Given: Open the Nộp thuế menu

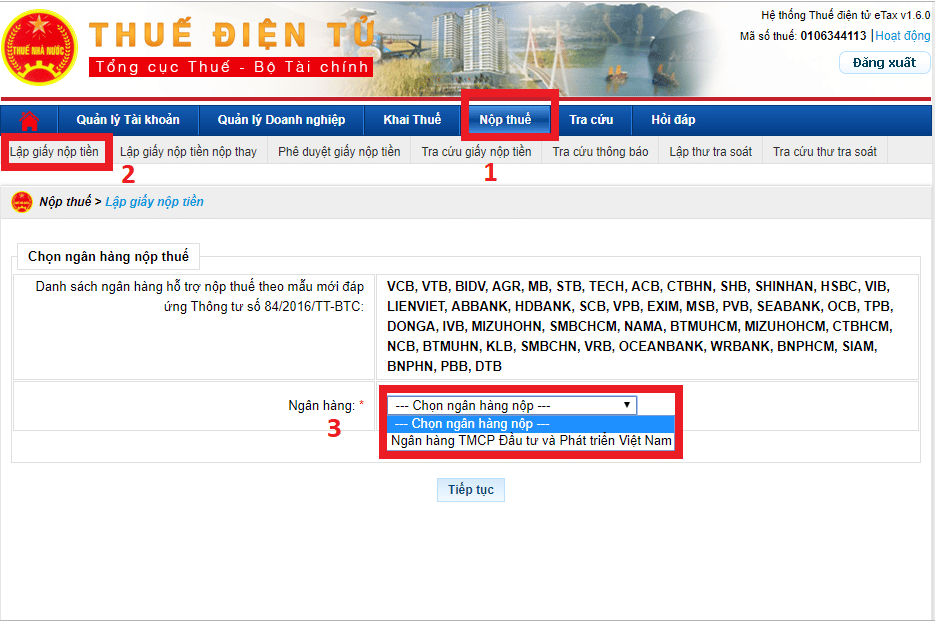Looking at the screenshot, I should tap(505, 120).
